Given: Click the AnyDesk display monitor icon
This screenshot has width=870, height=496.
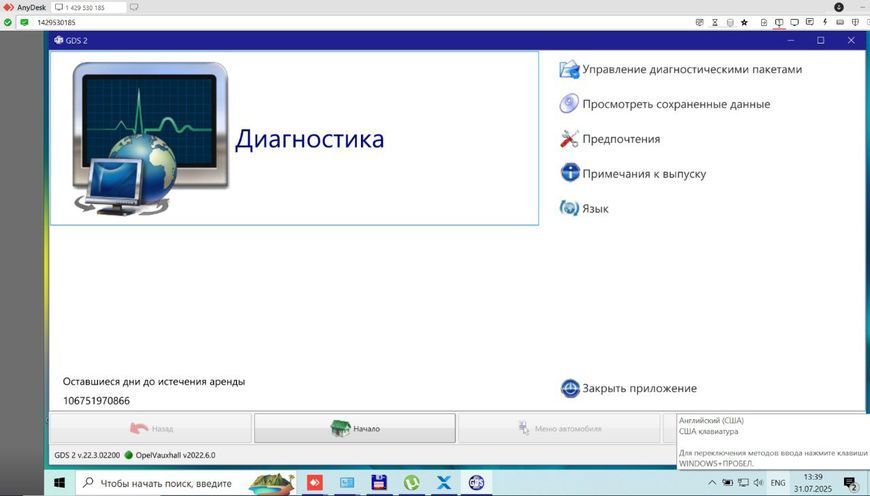Looking at the screenshot, I should click(x=795, y=22).
